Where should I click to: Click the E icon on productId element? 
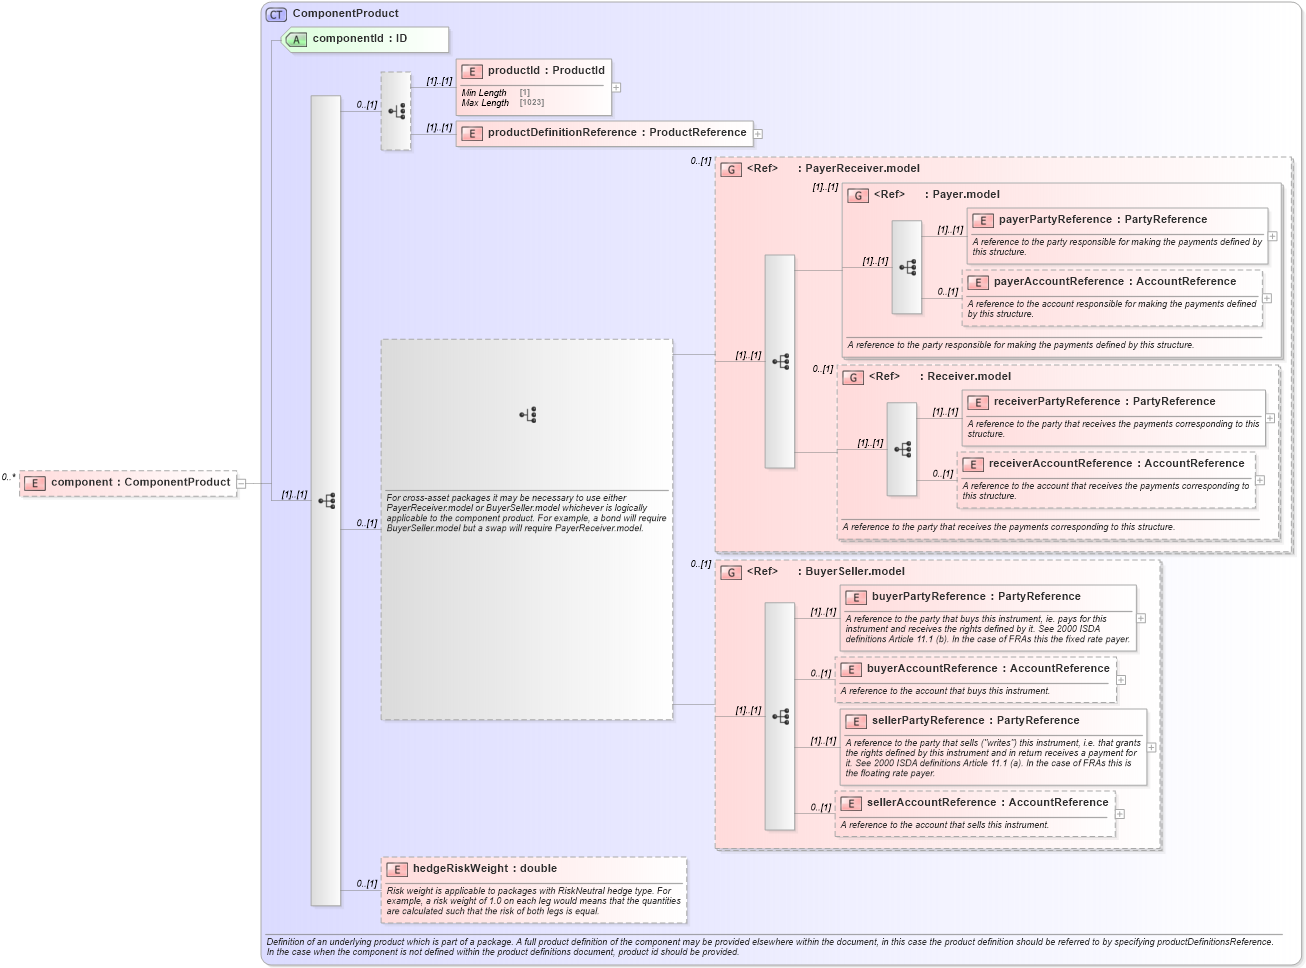coord(471,71)
